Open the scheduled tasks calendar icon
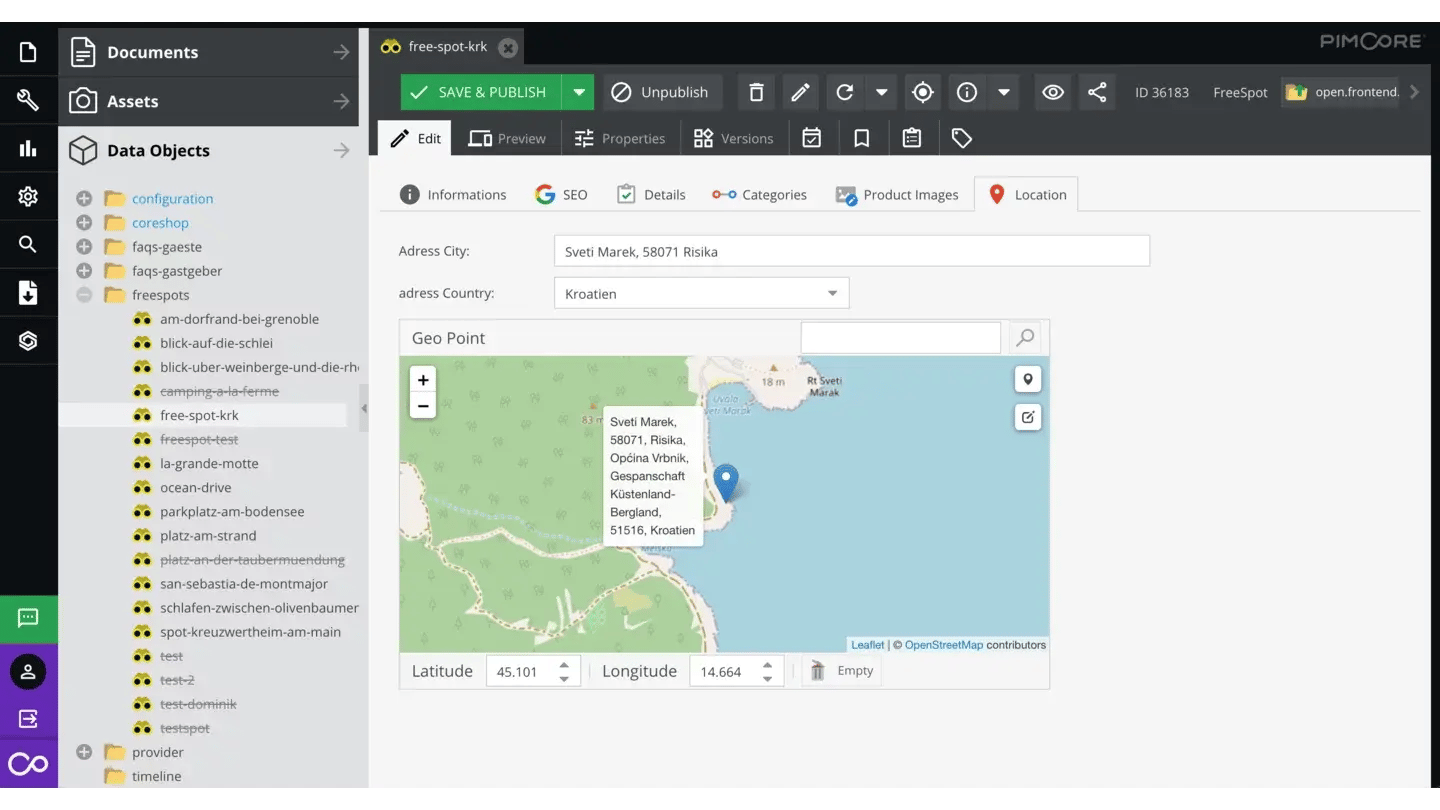The height and width of the screenshot is (810, 1440). pyautogui.click(x=812, y=137)
